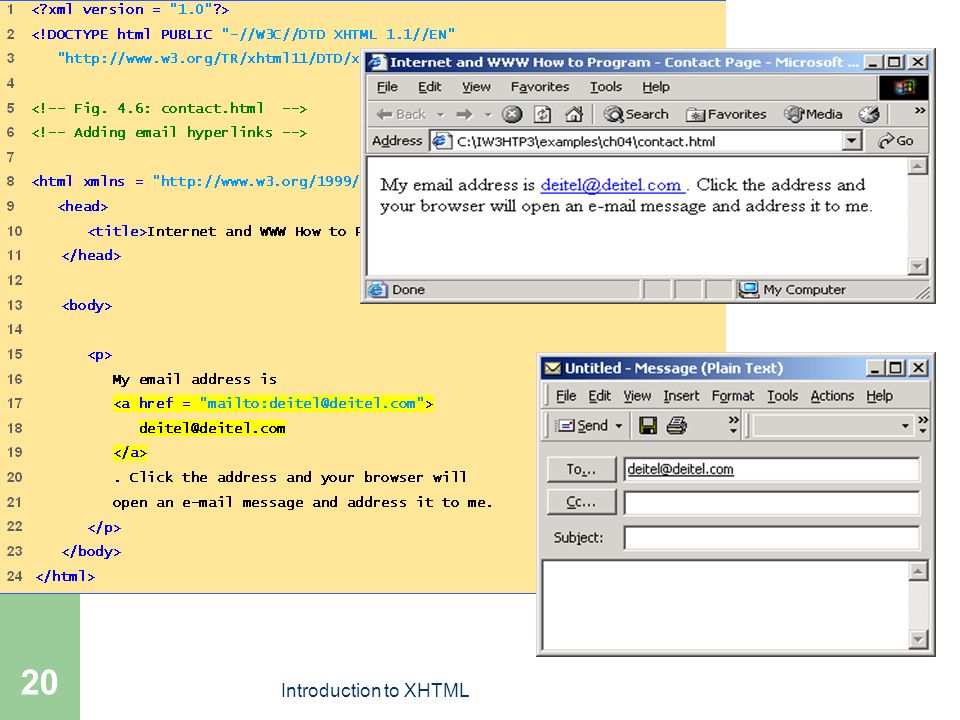The width and height of the screenshot is (960, 720).
Task: Follow the deitel@deitel.com hyperlink in page
Action: [x=612, y=185]
